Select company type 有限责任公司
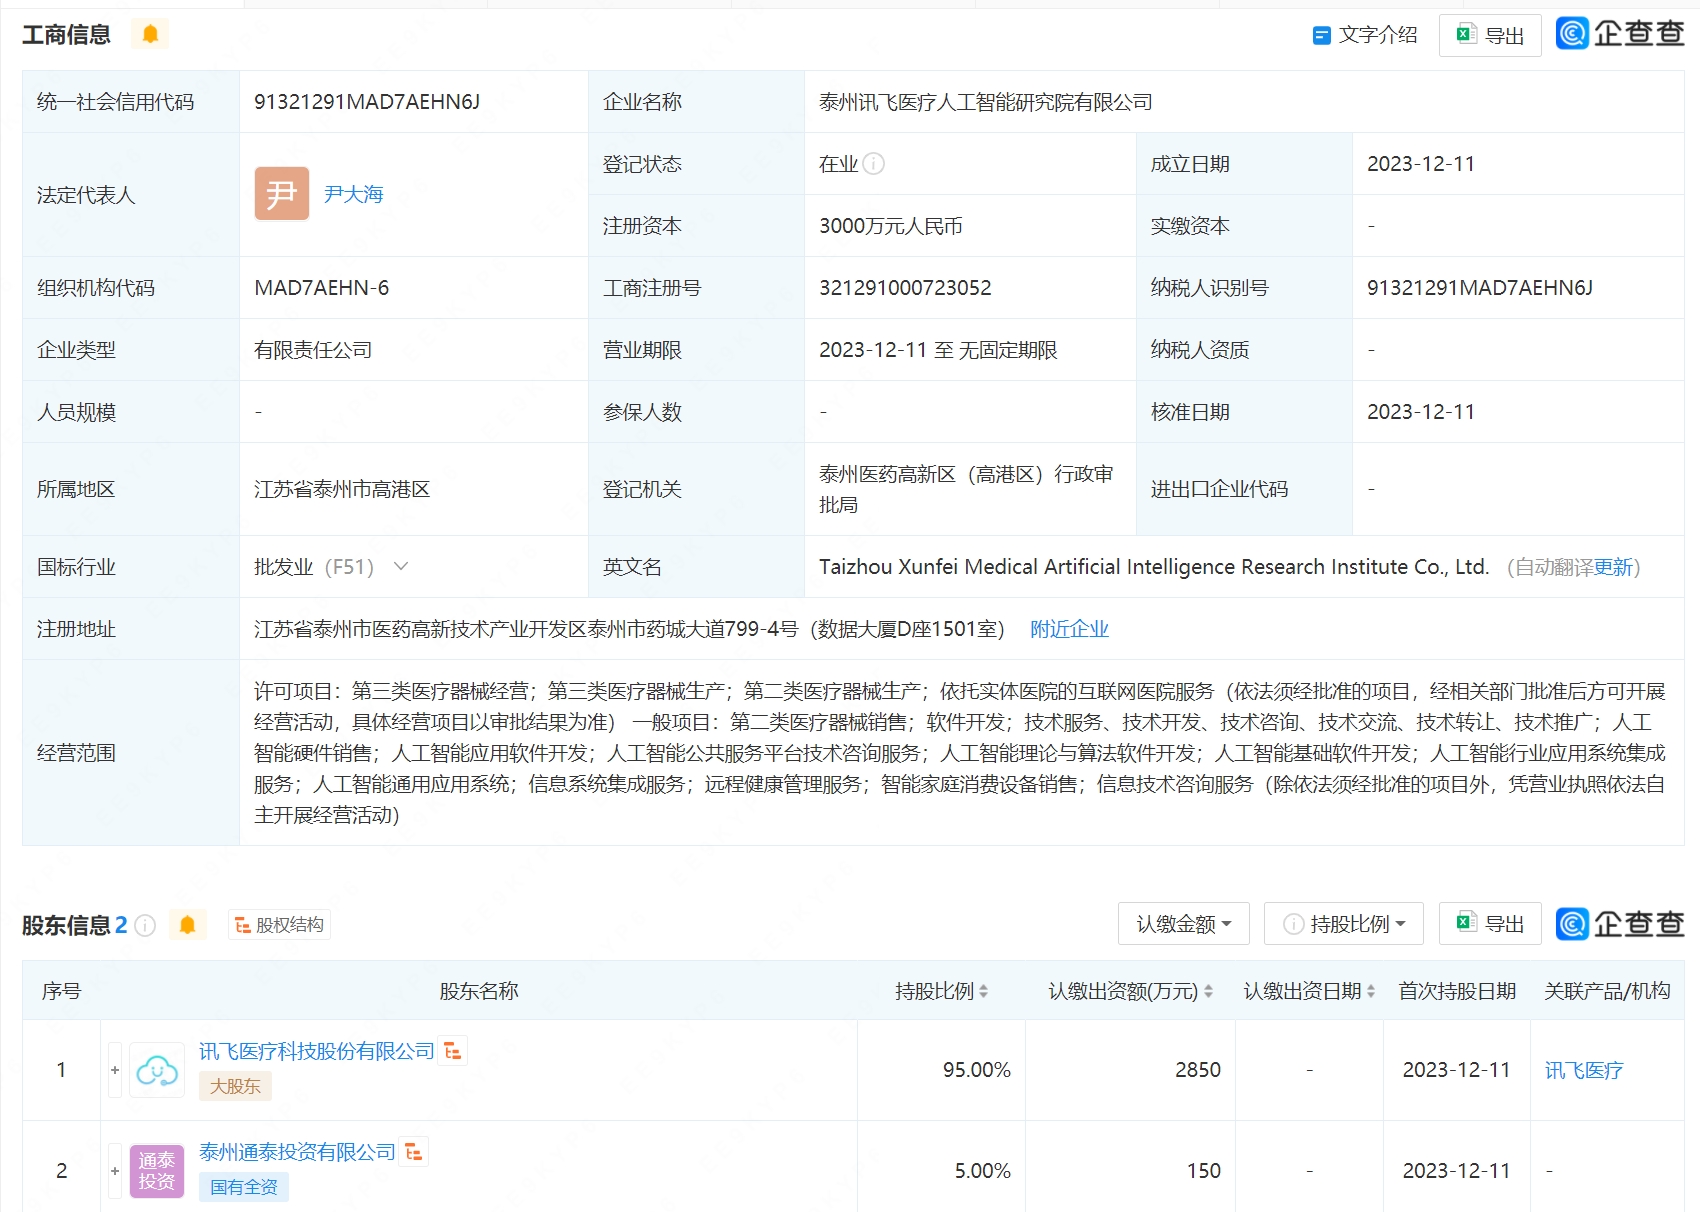The image size is (1700, 1212). (x=313, y=350)
